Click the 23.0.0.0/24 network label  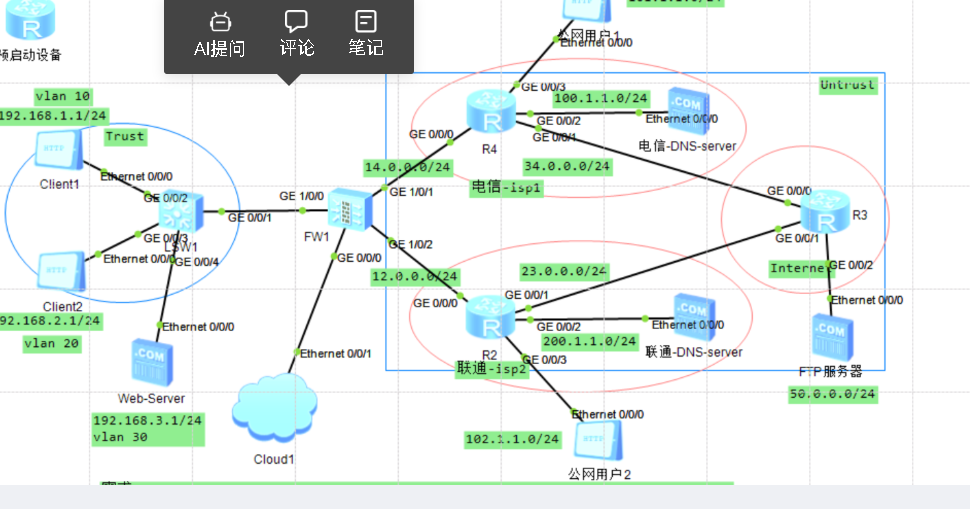point(564,271)
